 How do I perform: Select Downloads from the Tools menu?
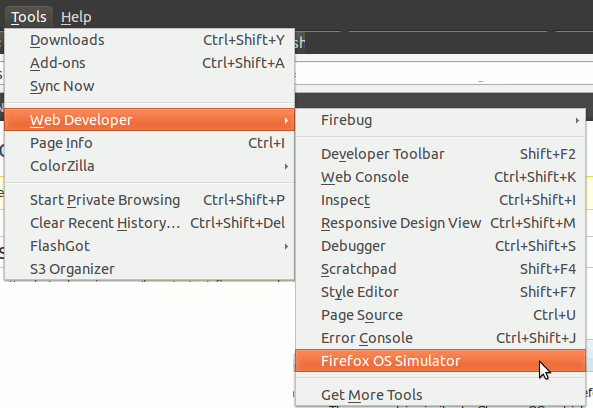pos(149,40)
